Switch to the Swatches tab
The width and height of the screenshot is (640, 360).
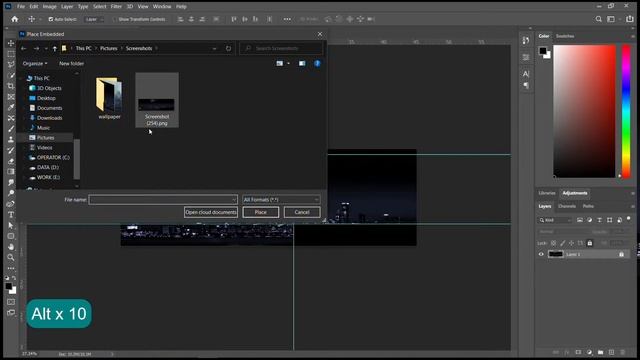(565, 36)
